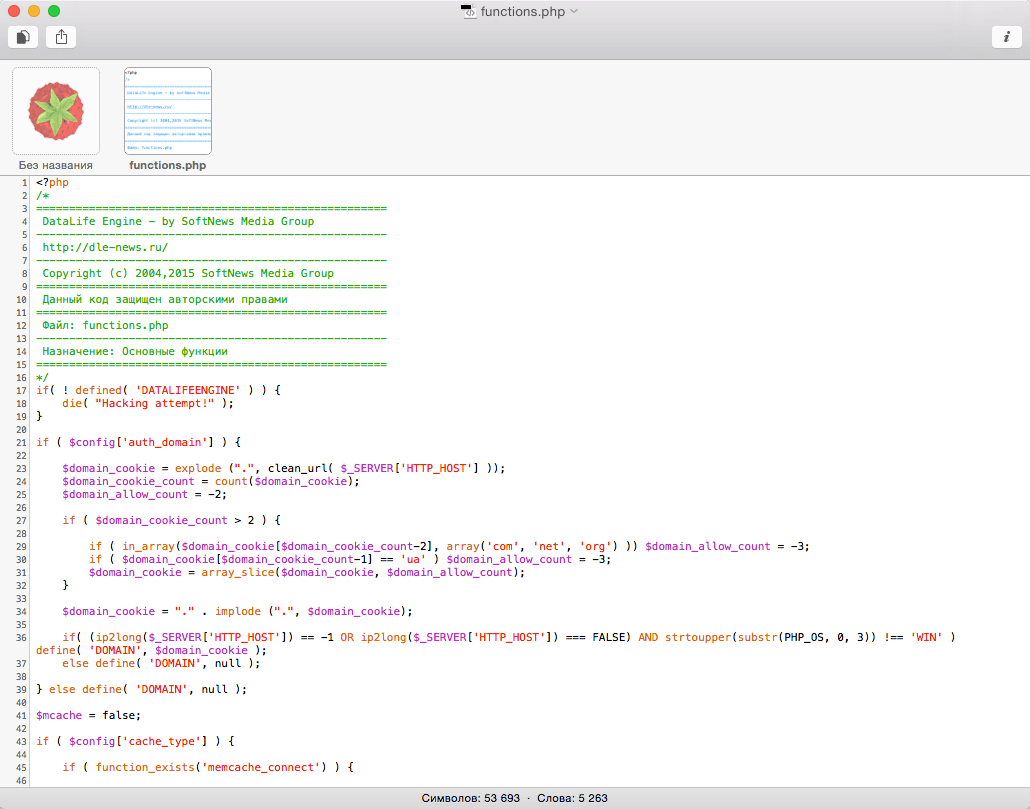Click the word count 'Слова: 5 263'

coord(572,798)
